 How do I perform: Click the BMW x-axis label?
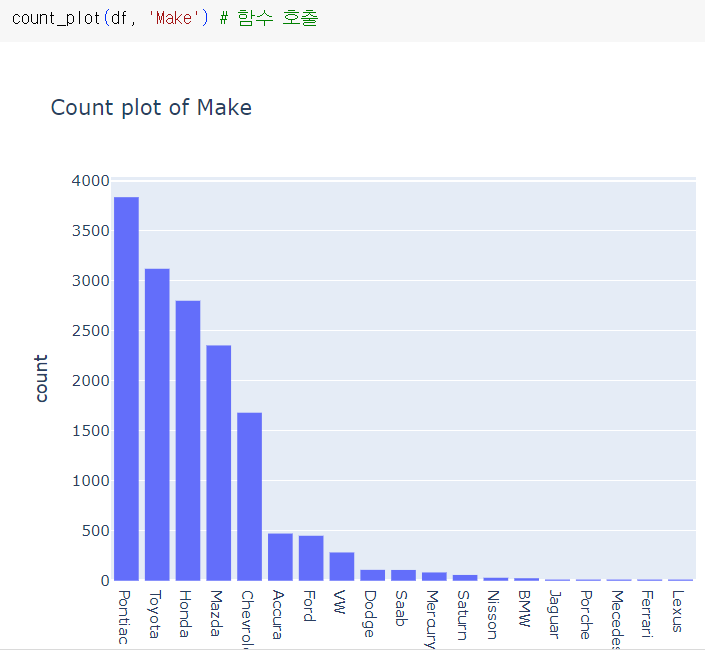click(524, 608)
